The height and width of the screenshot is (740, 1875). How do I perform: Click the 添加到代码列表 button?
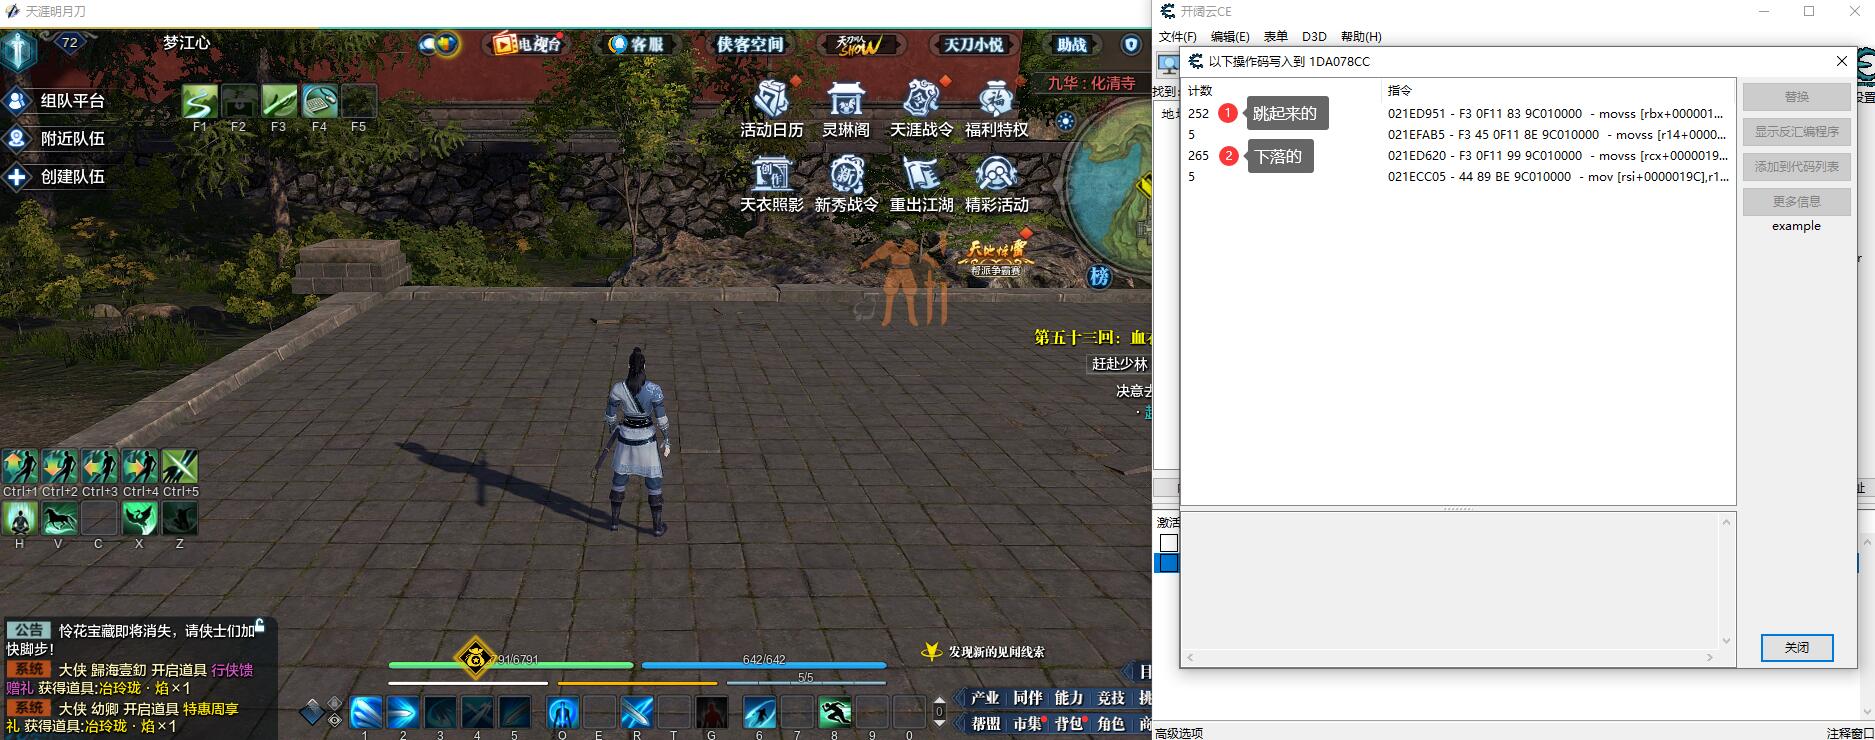click(1796, 167)
